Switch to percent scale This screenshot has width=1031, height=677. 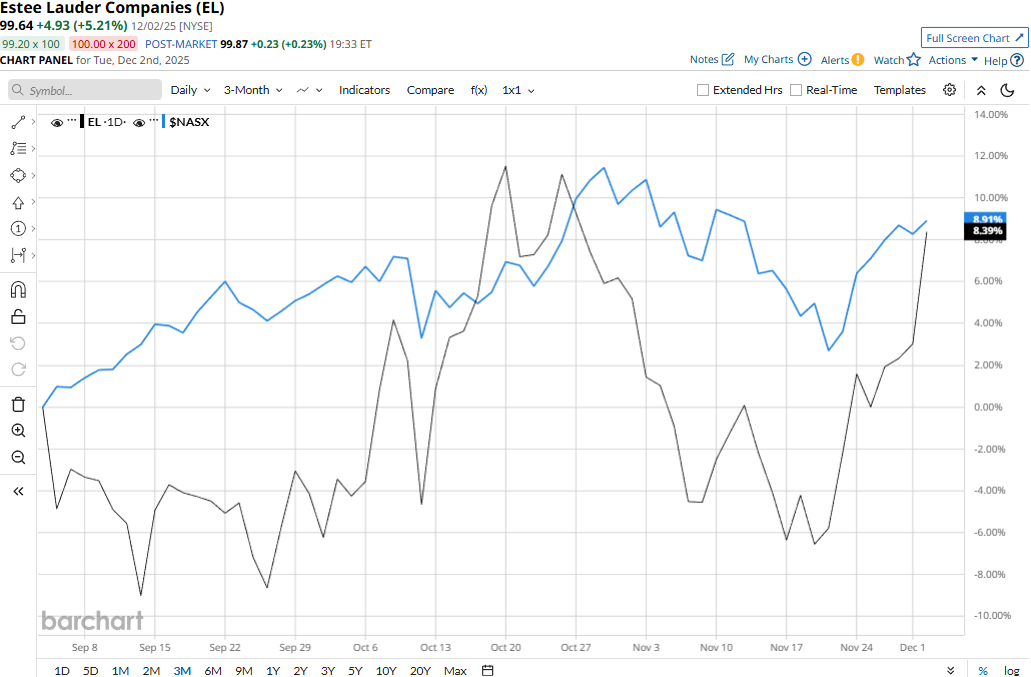(983, 670)
